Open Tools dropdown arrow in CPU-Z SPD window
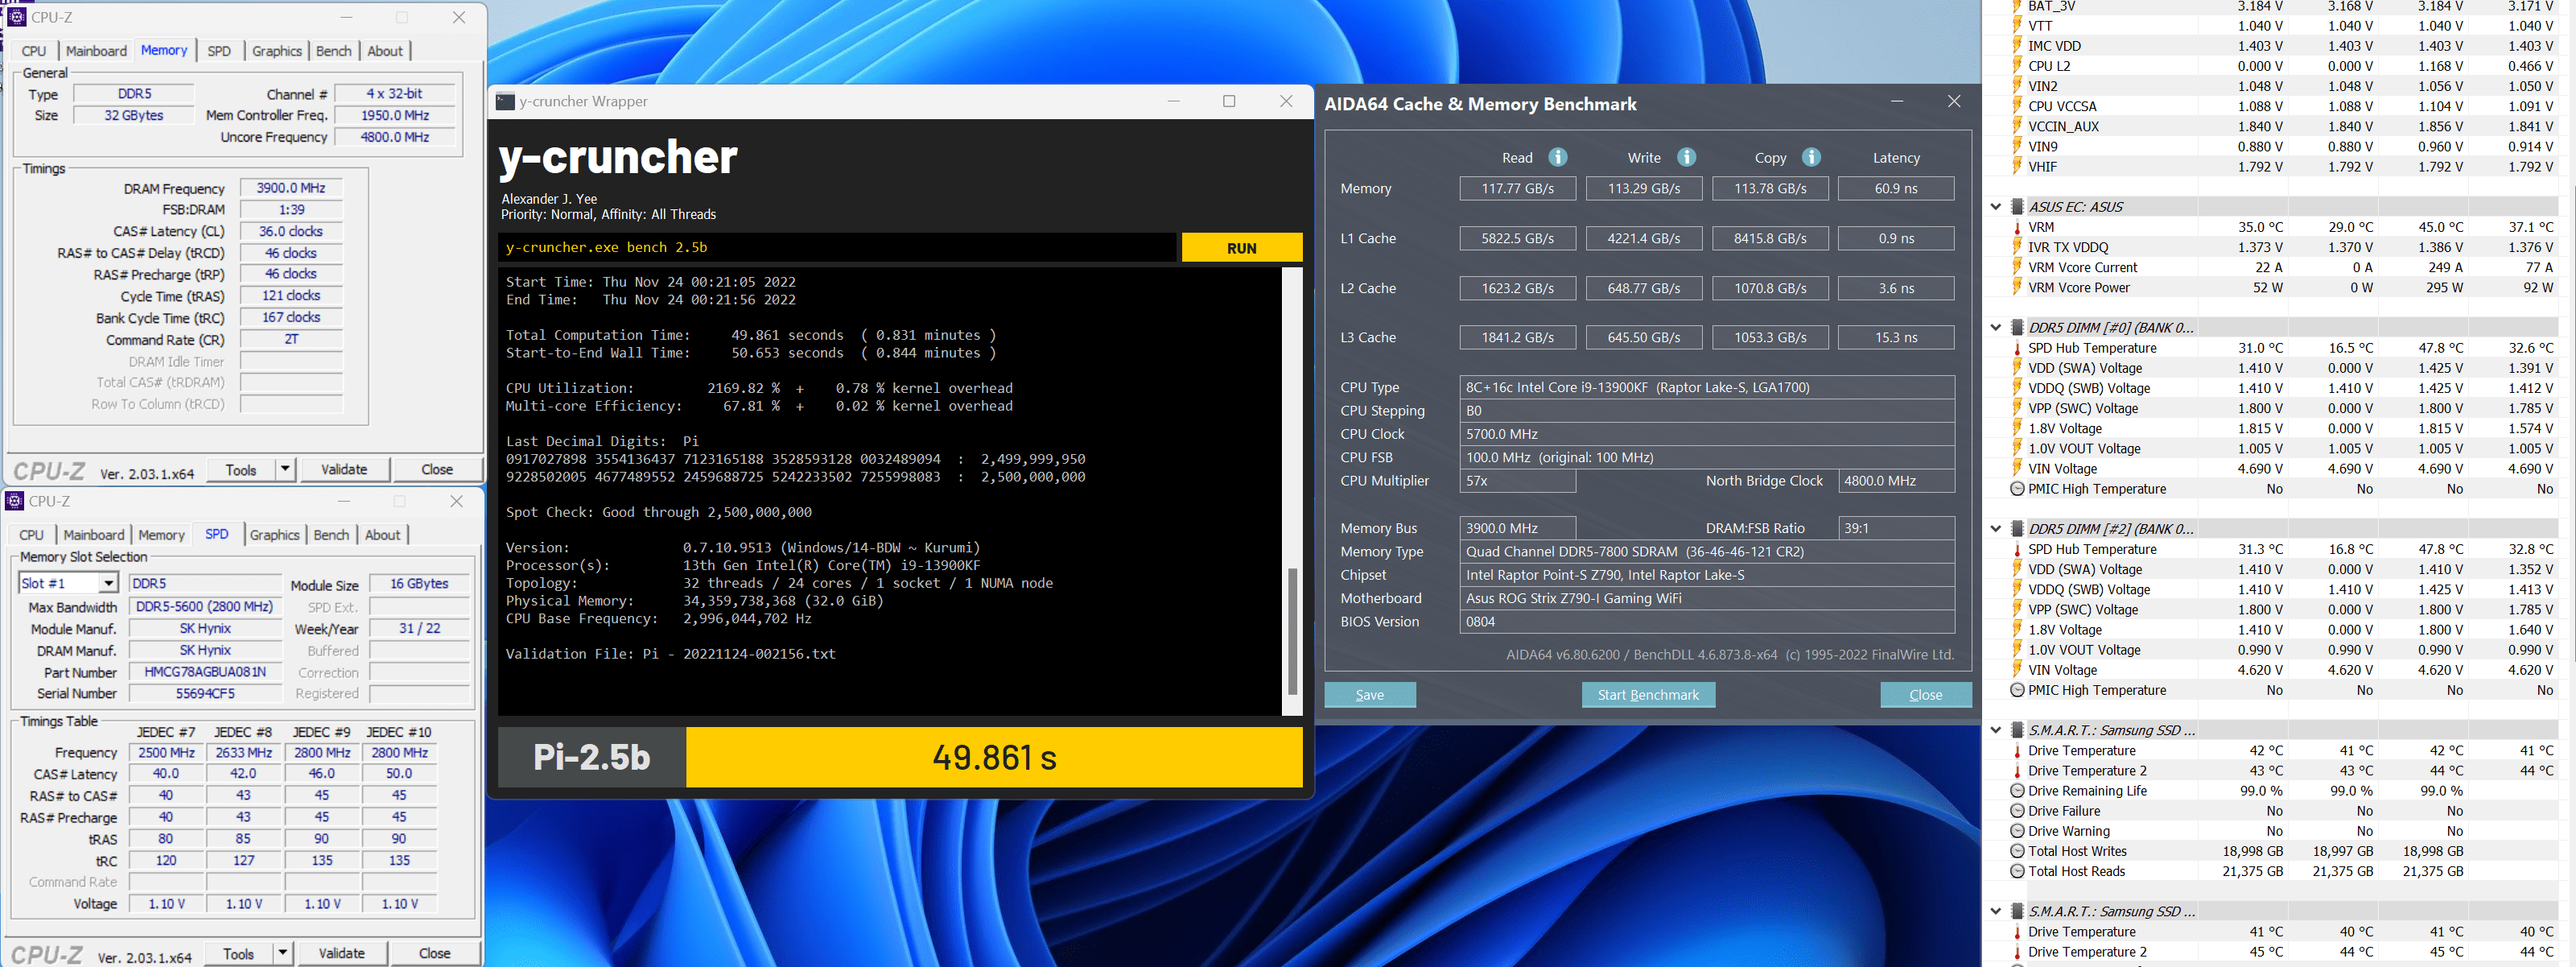Image resolution: width=2576 pixels, height=967 pixels. [283, 953]
